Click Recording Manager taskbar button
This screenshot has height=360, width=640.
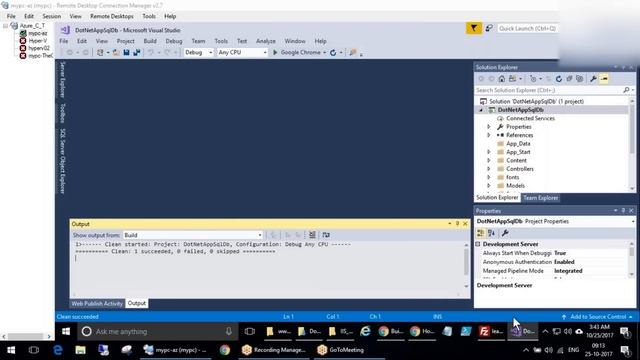(x=273, y=350)
